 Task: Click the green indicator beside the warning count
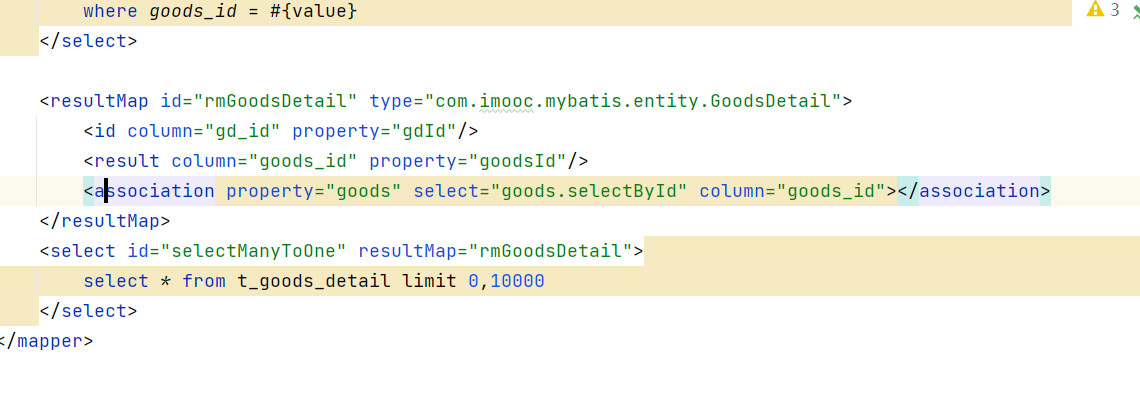[1135, 11]
